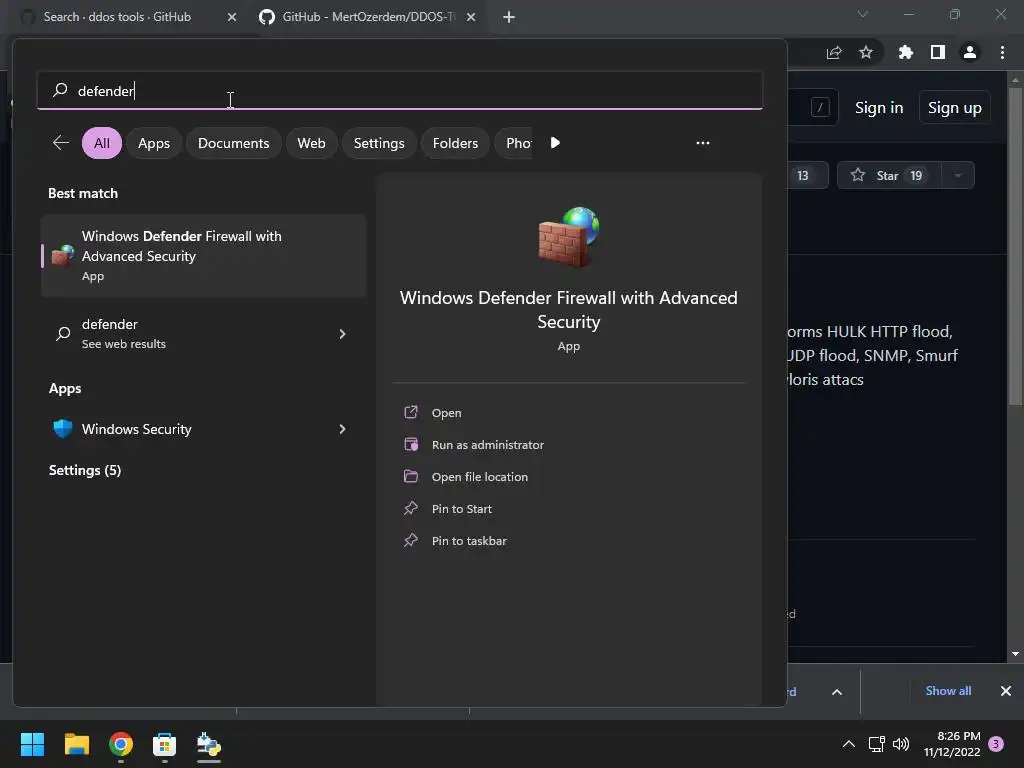Viewport: 1024px width, 768px height.
Task: Close the Chrome downloads bar
Action: tap(1006, 691)
